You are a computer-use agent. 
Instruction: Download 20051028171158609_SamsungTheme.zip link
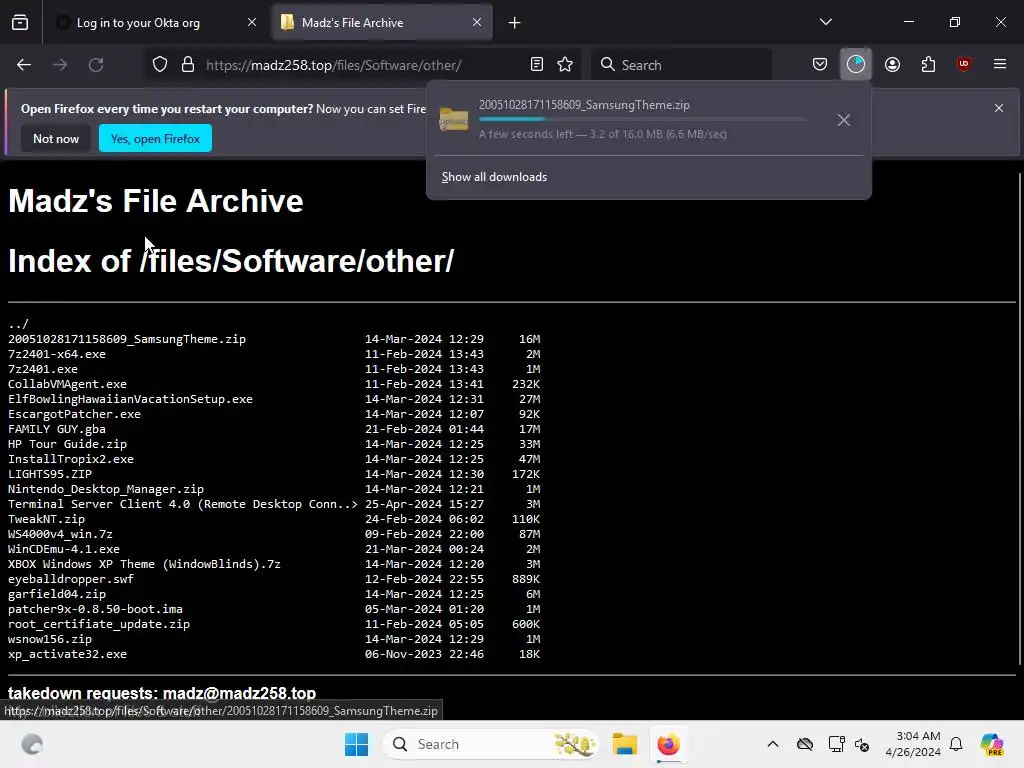(x=127, y=339)
